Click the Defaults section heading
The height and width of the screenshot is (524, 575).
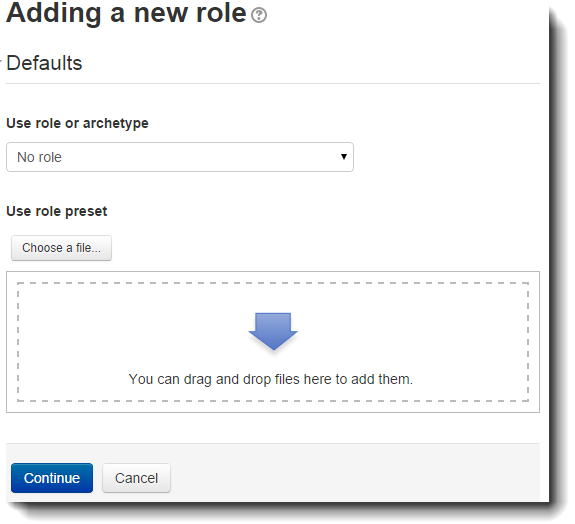point(44,63)
